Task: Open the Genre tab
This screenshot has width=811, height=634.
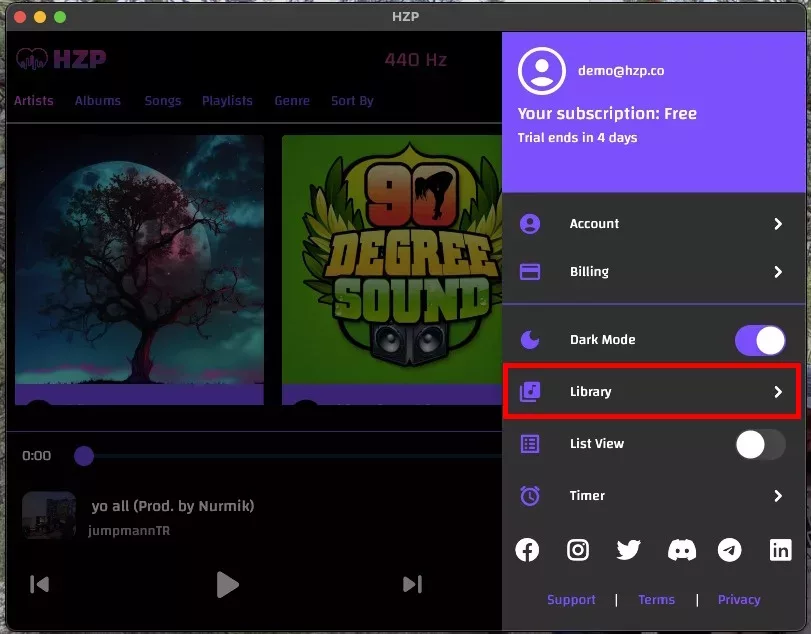Action: 292,100
